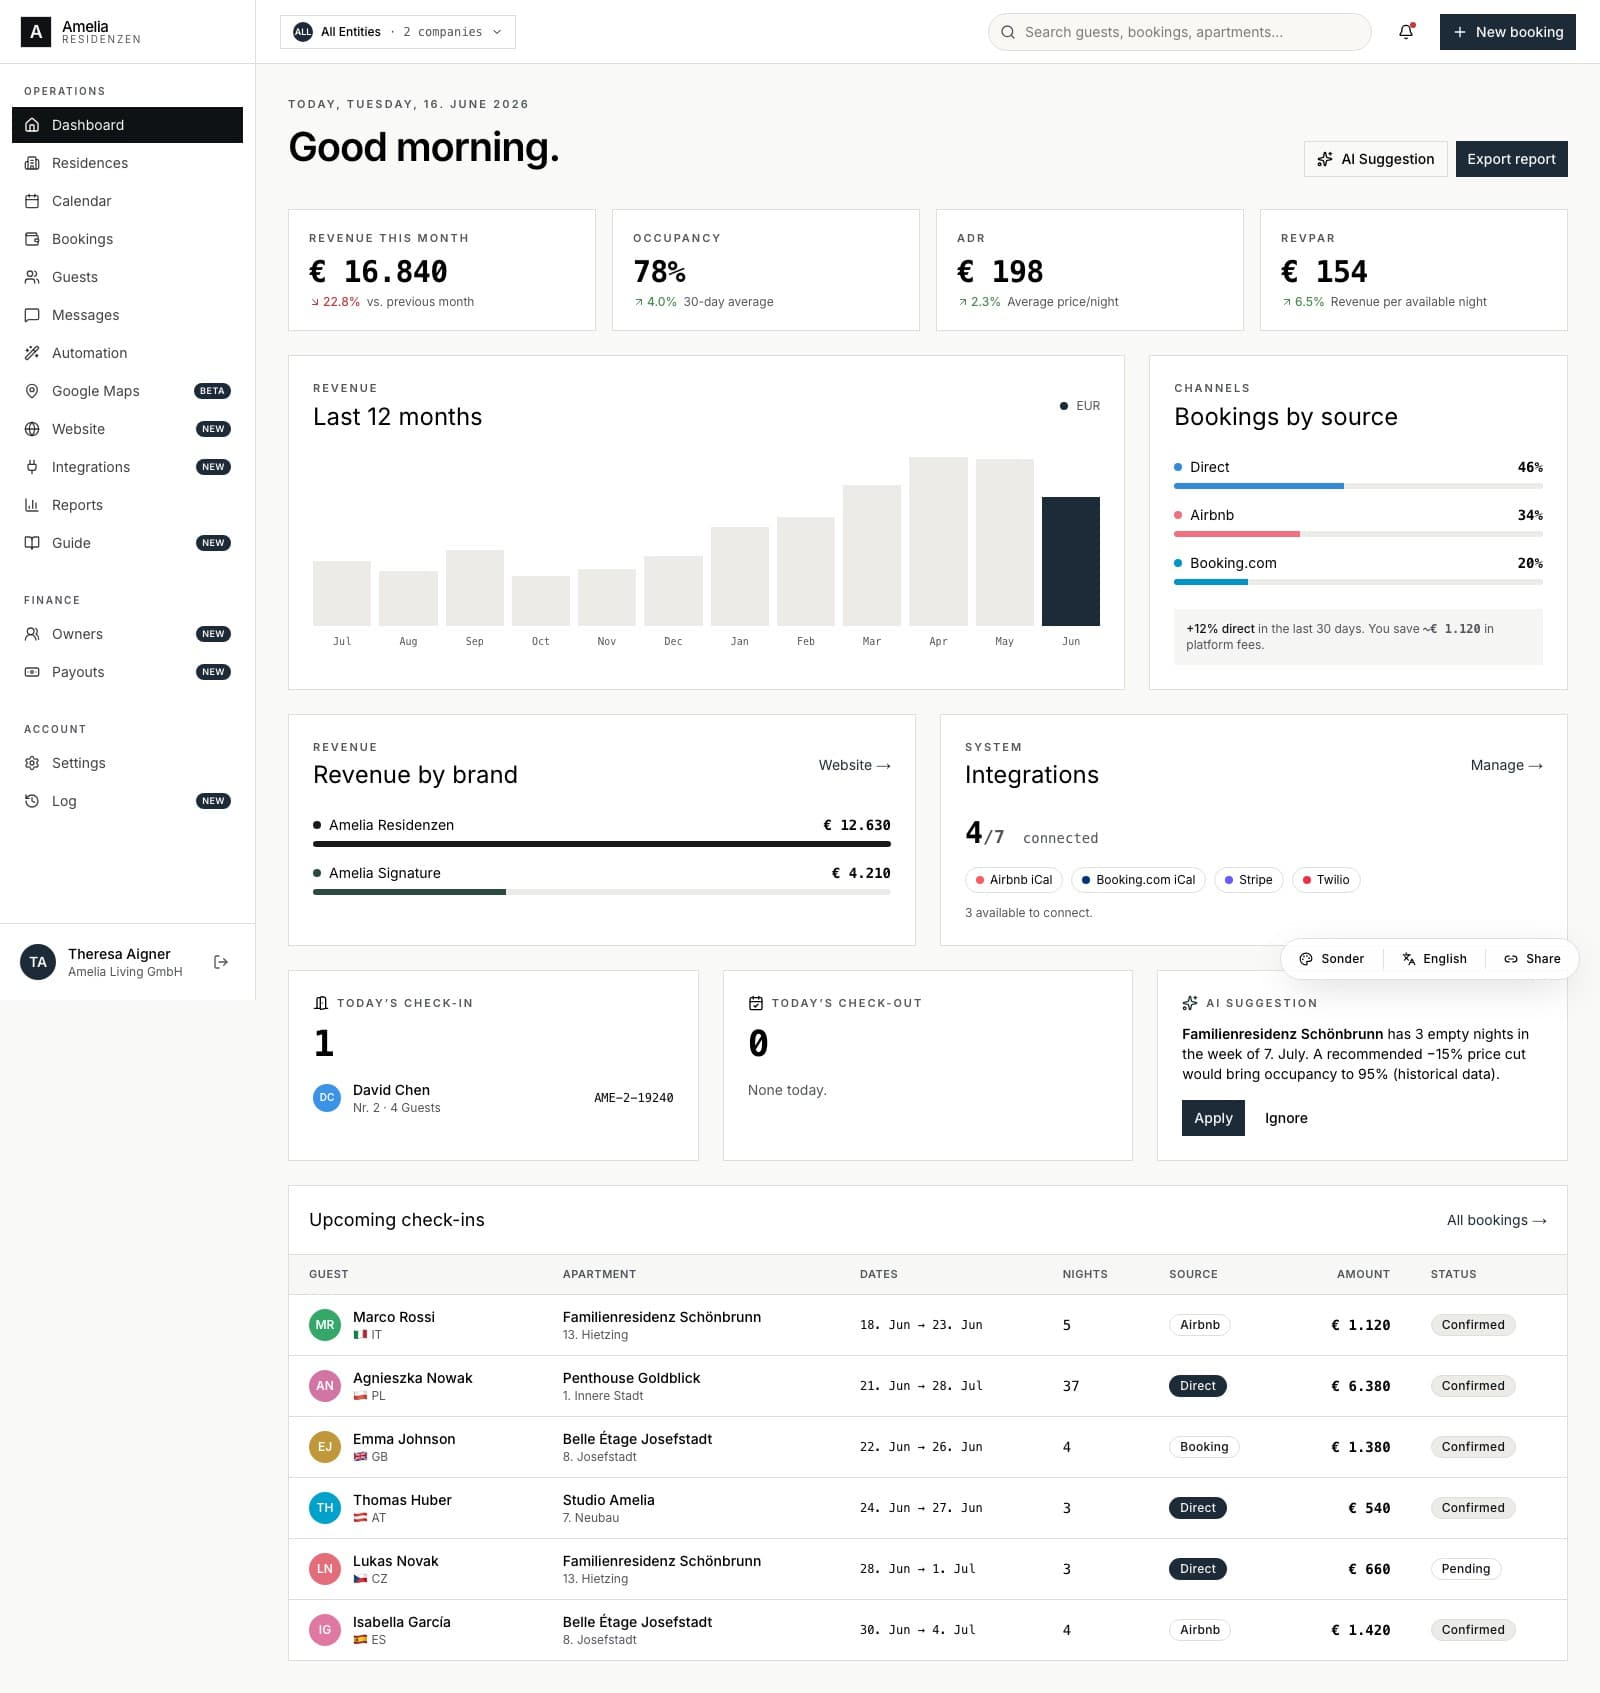Click the Bookings wallet icon

click(32, 239)
